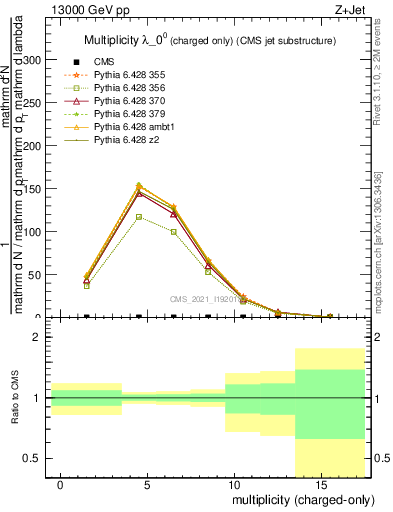Click the 'Rivet 3.1.10, ≥ 2M events' side text
Image resolution: width=393 pixels, height=512 pixels.
click(x=377, y=72)
